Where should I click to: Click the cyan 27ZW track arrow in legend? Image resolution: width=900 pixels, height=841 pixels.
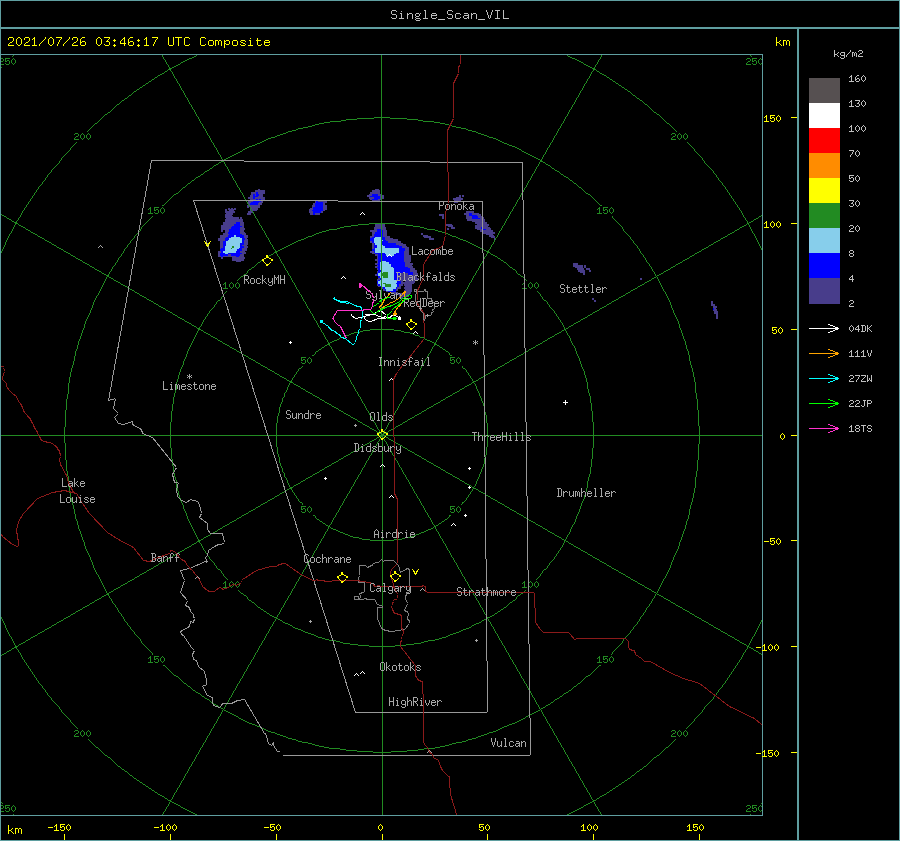pos(824,378)
